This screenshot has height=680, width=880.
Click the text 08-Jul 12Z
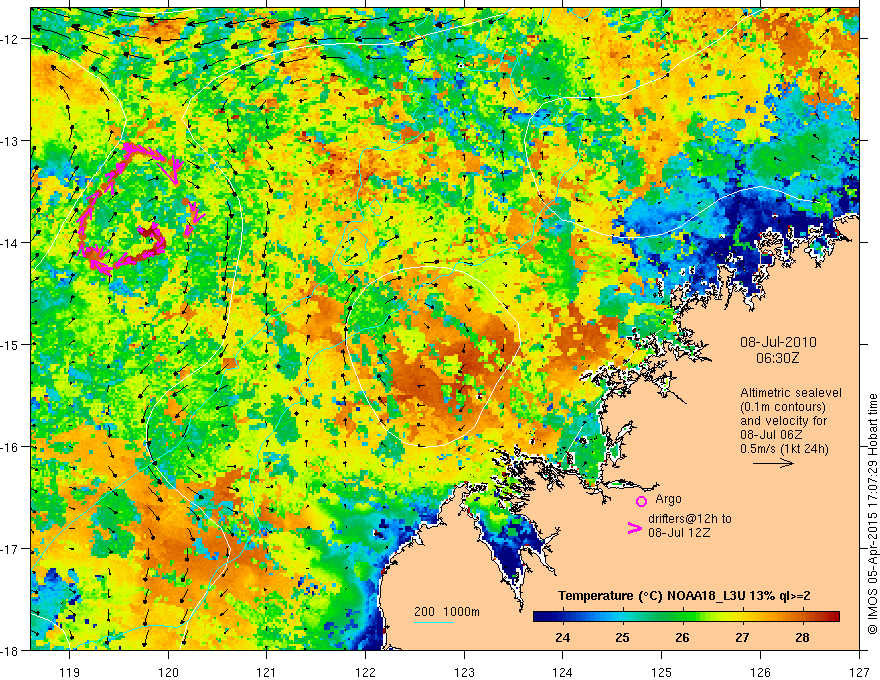click(679, 532)
